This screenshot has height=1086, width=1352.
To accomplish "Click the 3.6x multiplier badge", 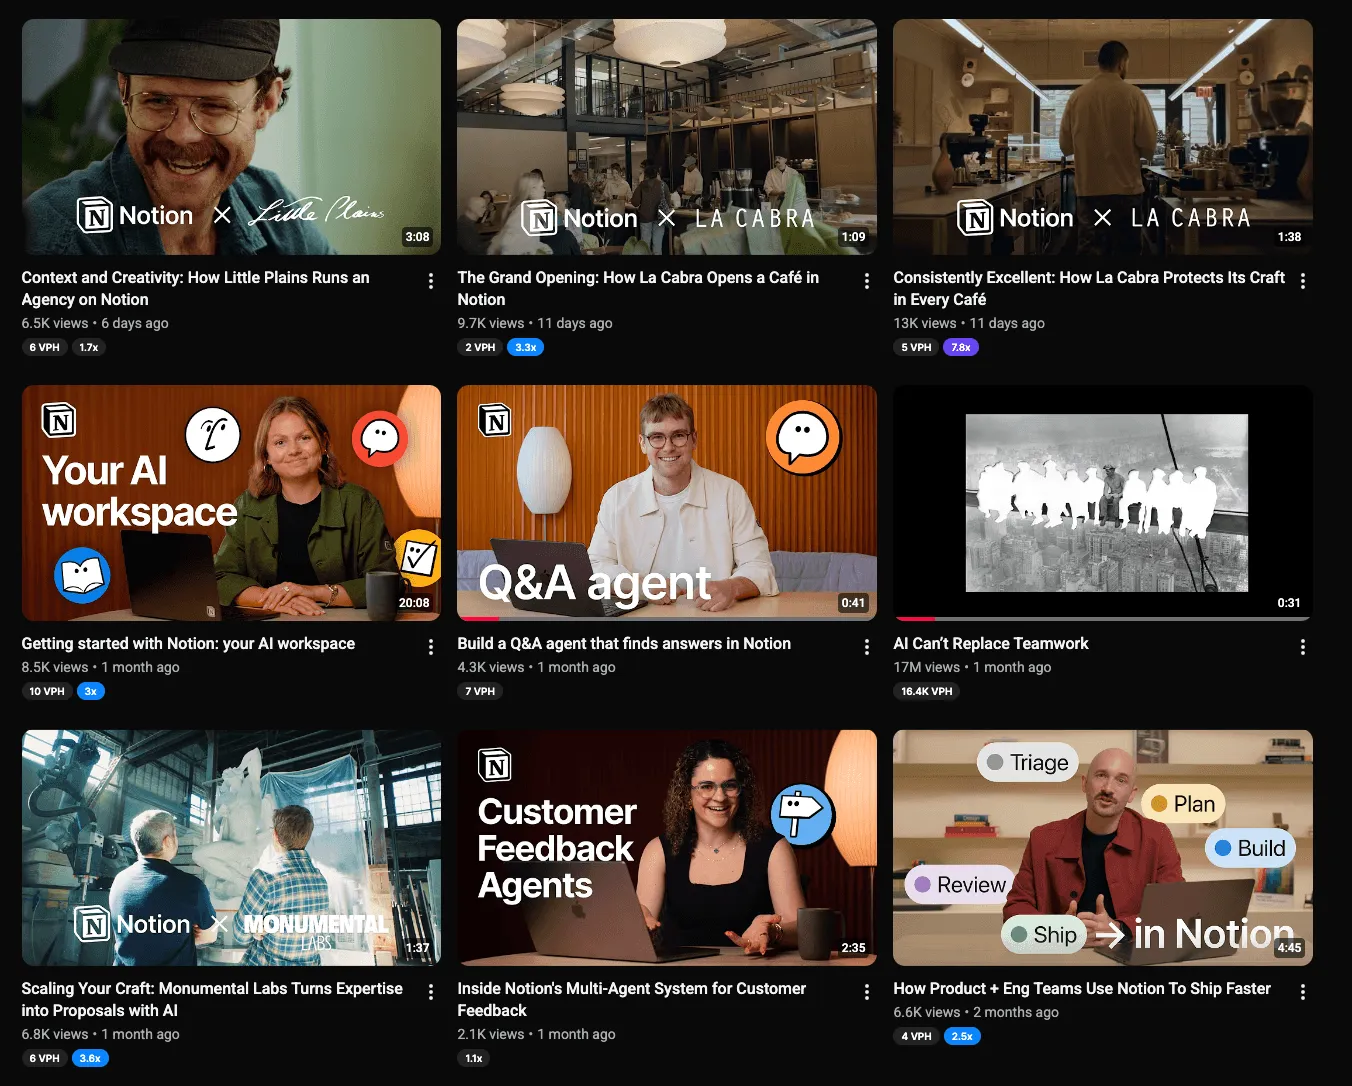I will click(90, 1058).
